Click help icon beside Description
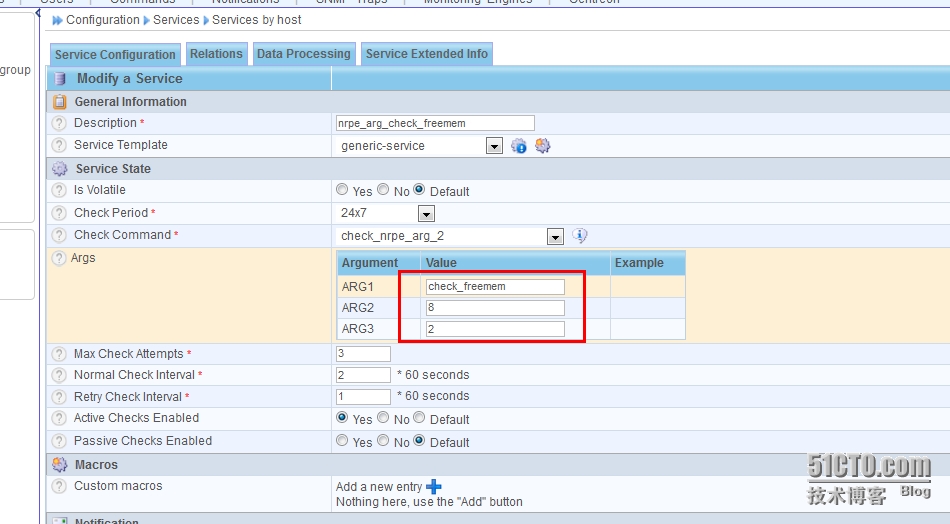This screenshot has width=950, height=524. (59, 123)
